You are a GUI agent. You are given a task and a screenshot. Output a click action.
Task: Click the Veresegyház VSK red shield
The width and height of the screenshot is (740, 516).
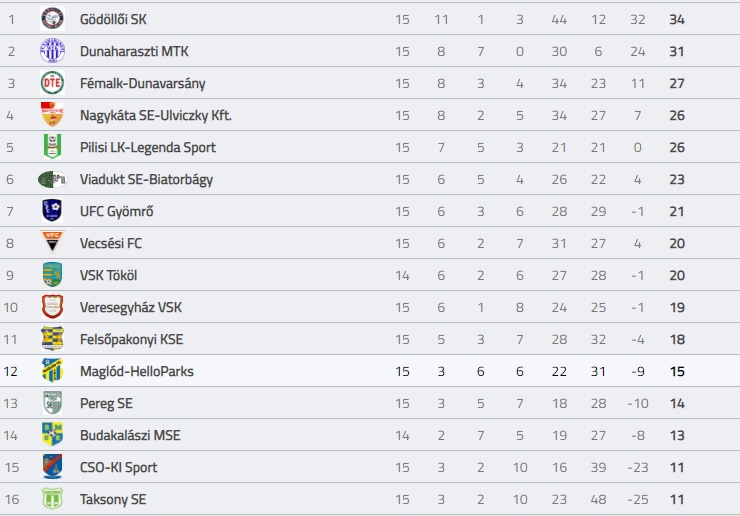[x=52, y=307]
